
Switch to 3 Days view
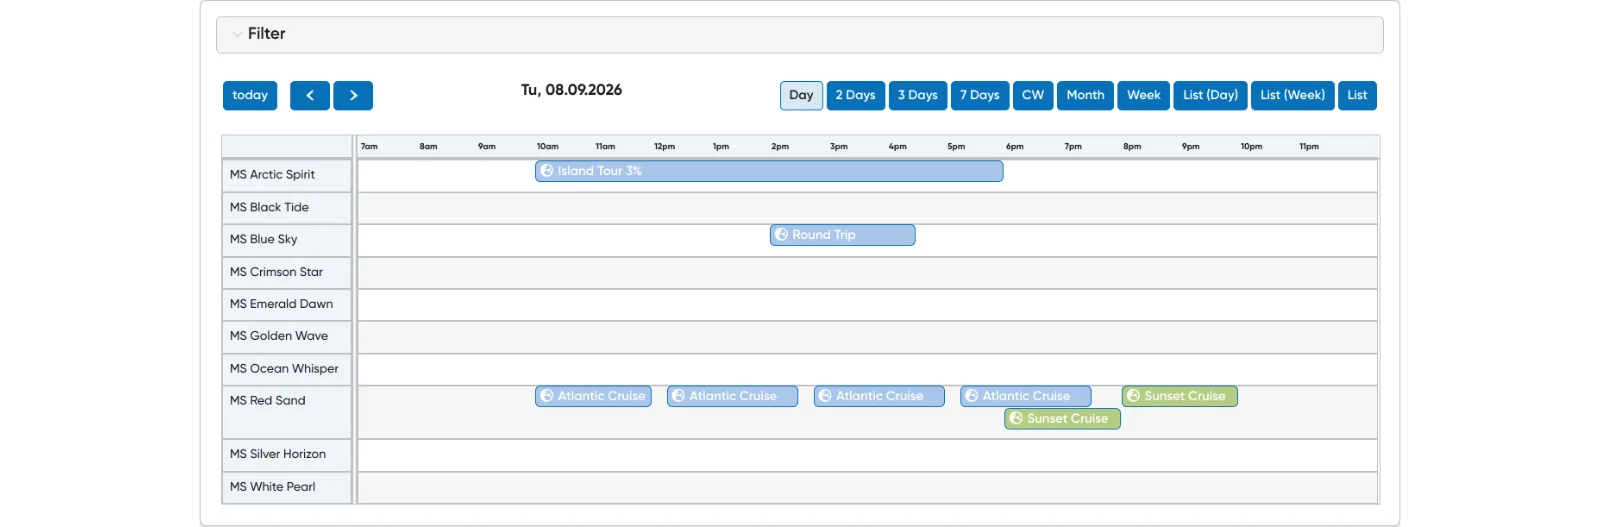918,95
